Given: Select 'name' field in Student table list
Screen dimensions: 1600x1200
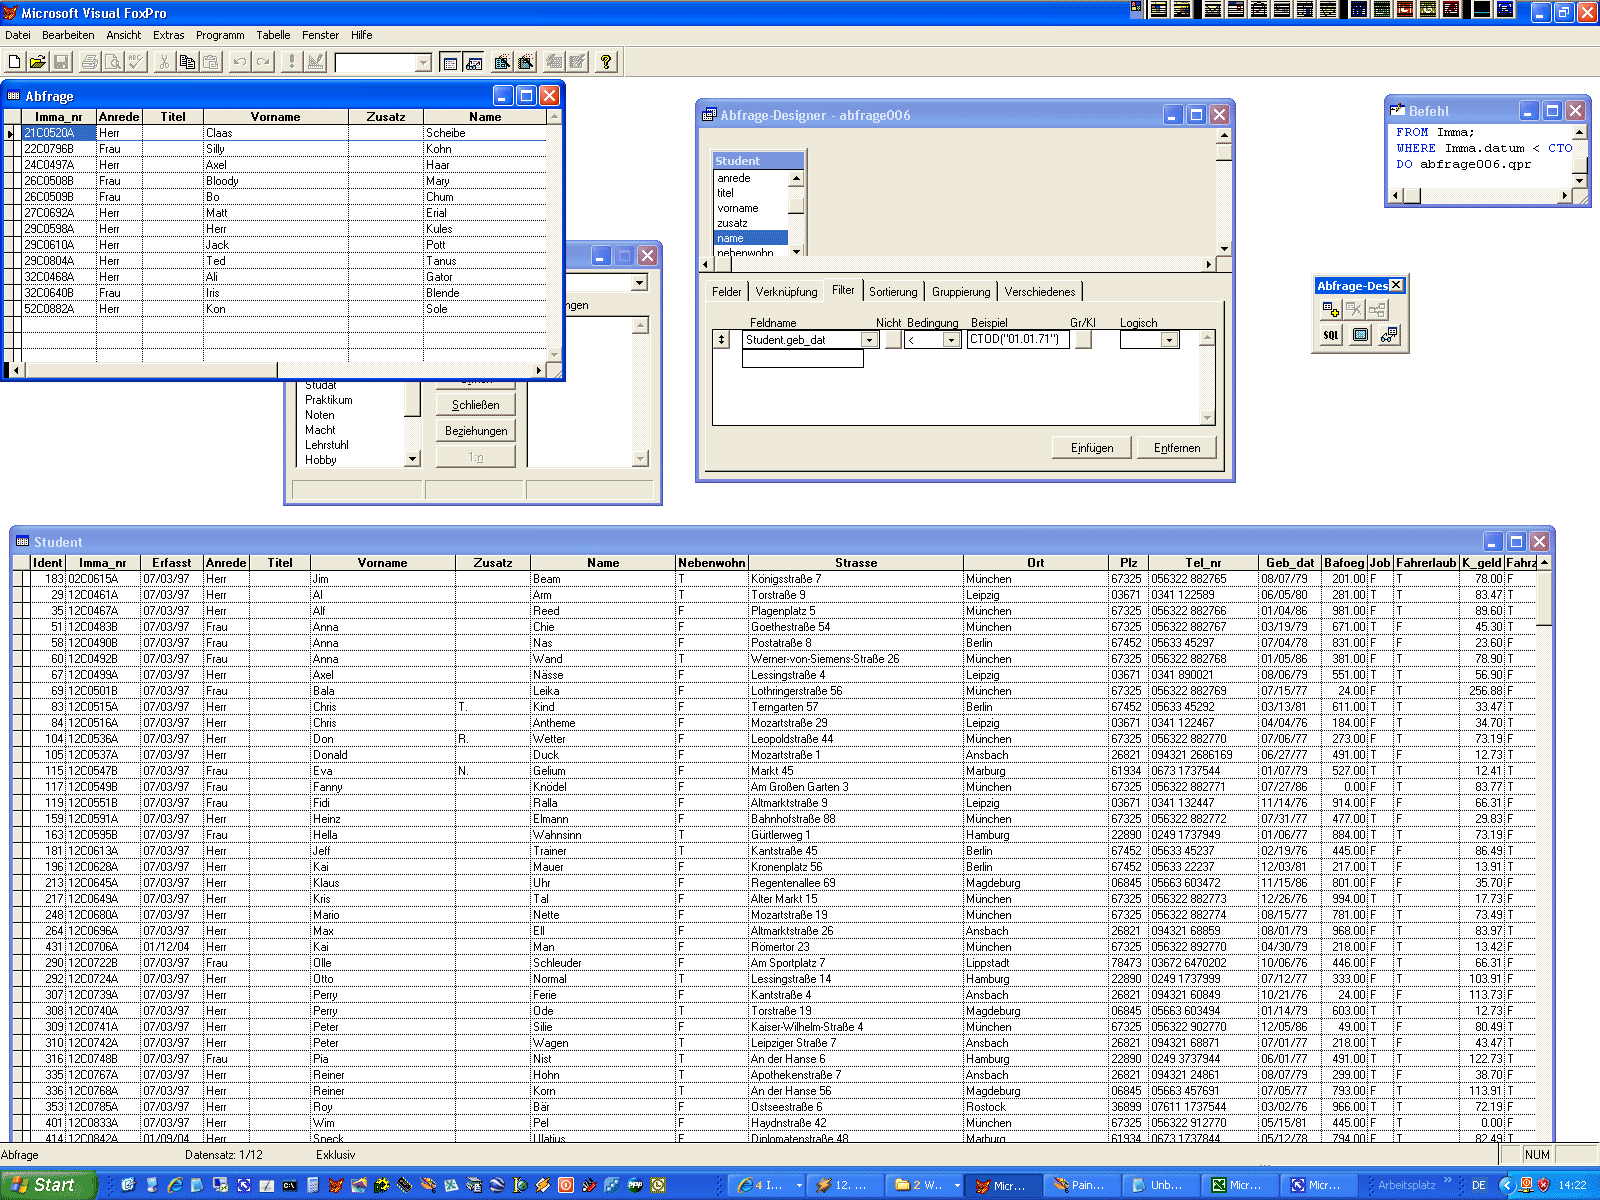Looking at the screenshot, I should (751, 238).
